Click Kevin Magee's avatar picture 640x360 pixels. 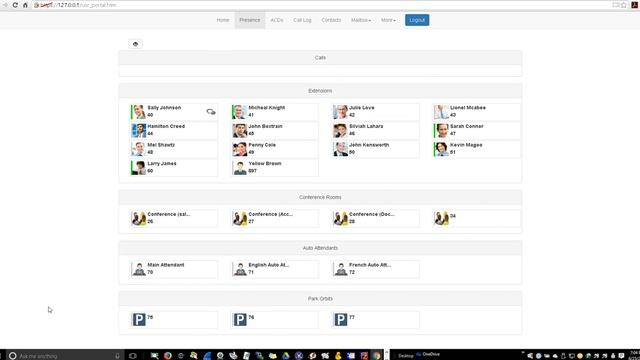(441, 149)
